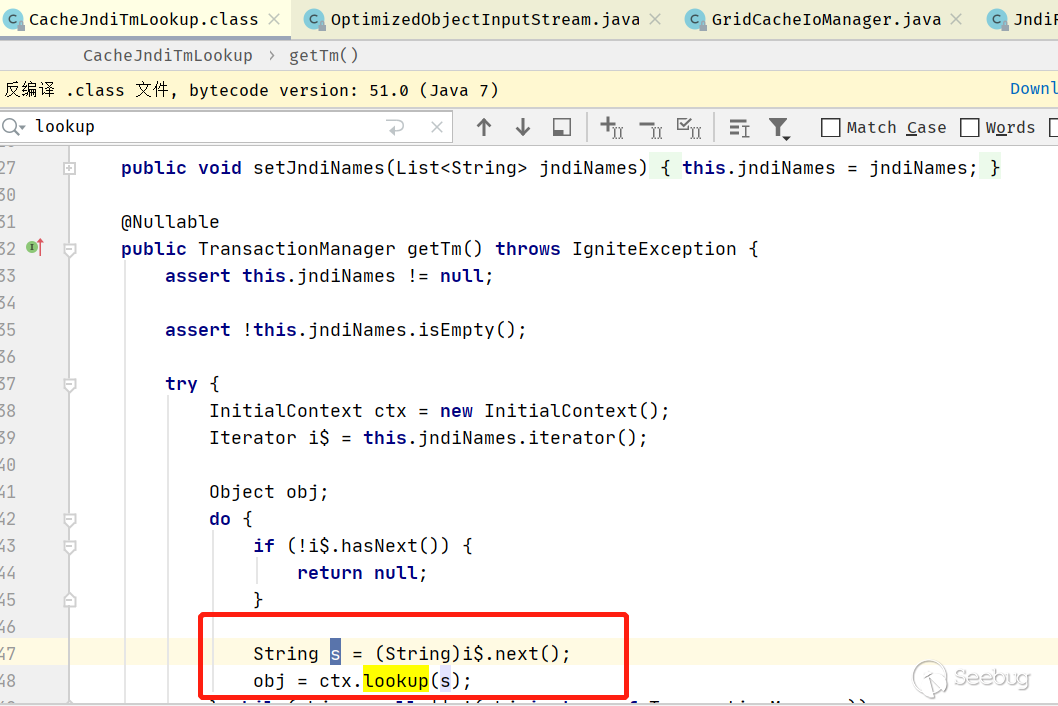Collapse the getTm method fold
This screenshot has height=706, width=1058.
coord(70,249)
